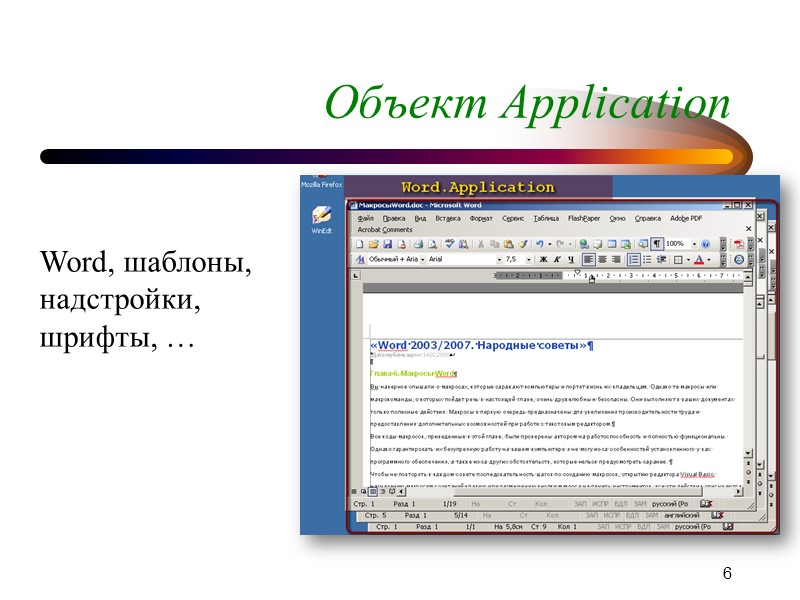Click the Insert Excel worksheet icon
800x600 pixels.
pyautogui.click(x=626, y=244)
